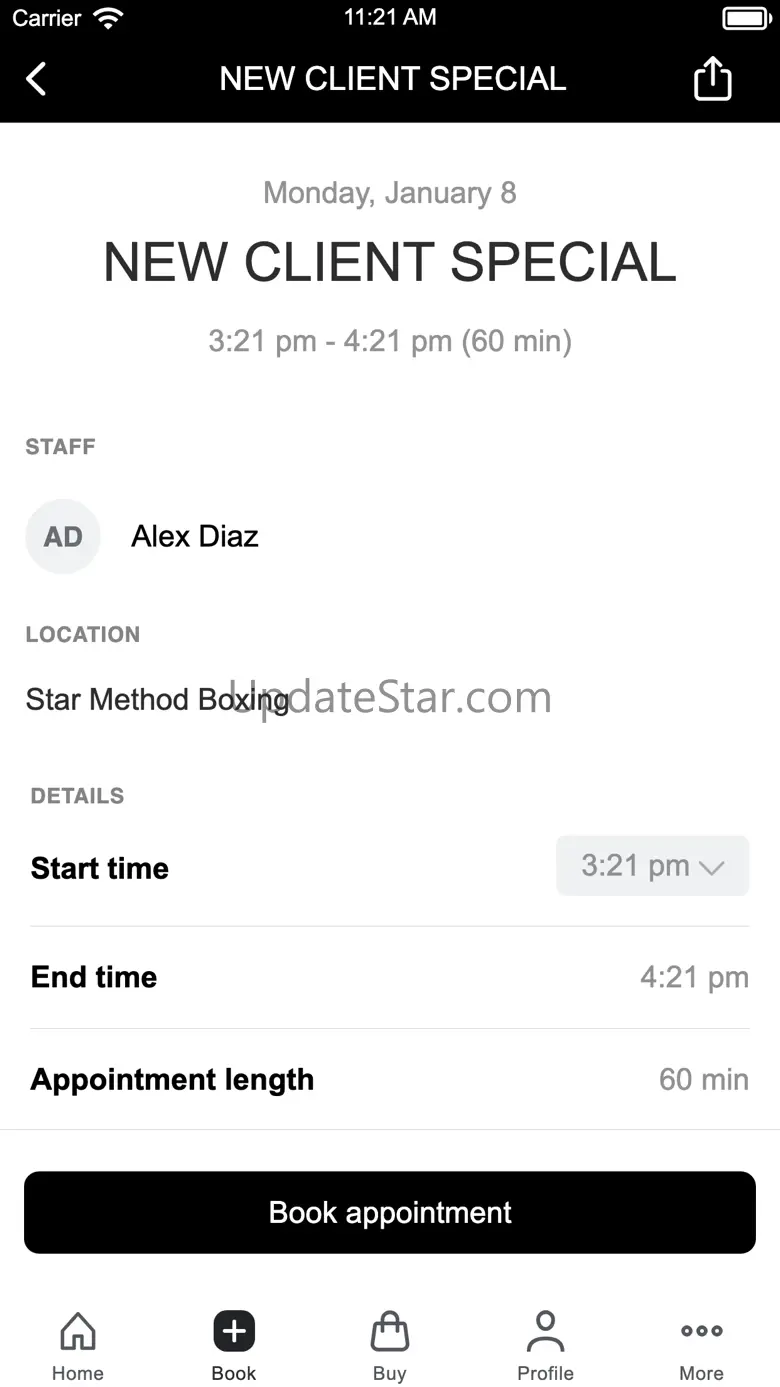Open the 3:21 pm start time dropdown
The image size is (780, 1387).
tap(652, 866)
